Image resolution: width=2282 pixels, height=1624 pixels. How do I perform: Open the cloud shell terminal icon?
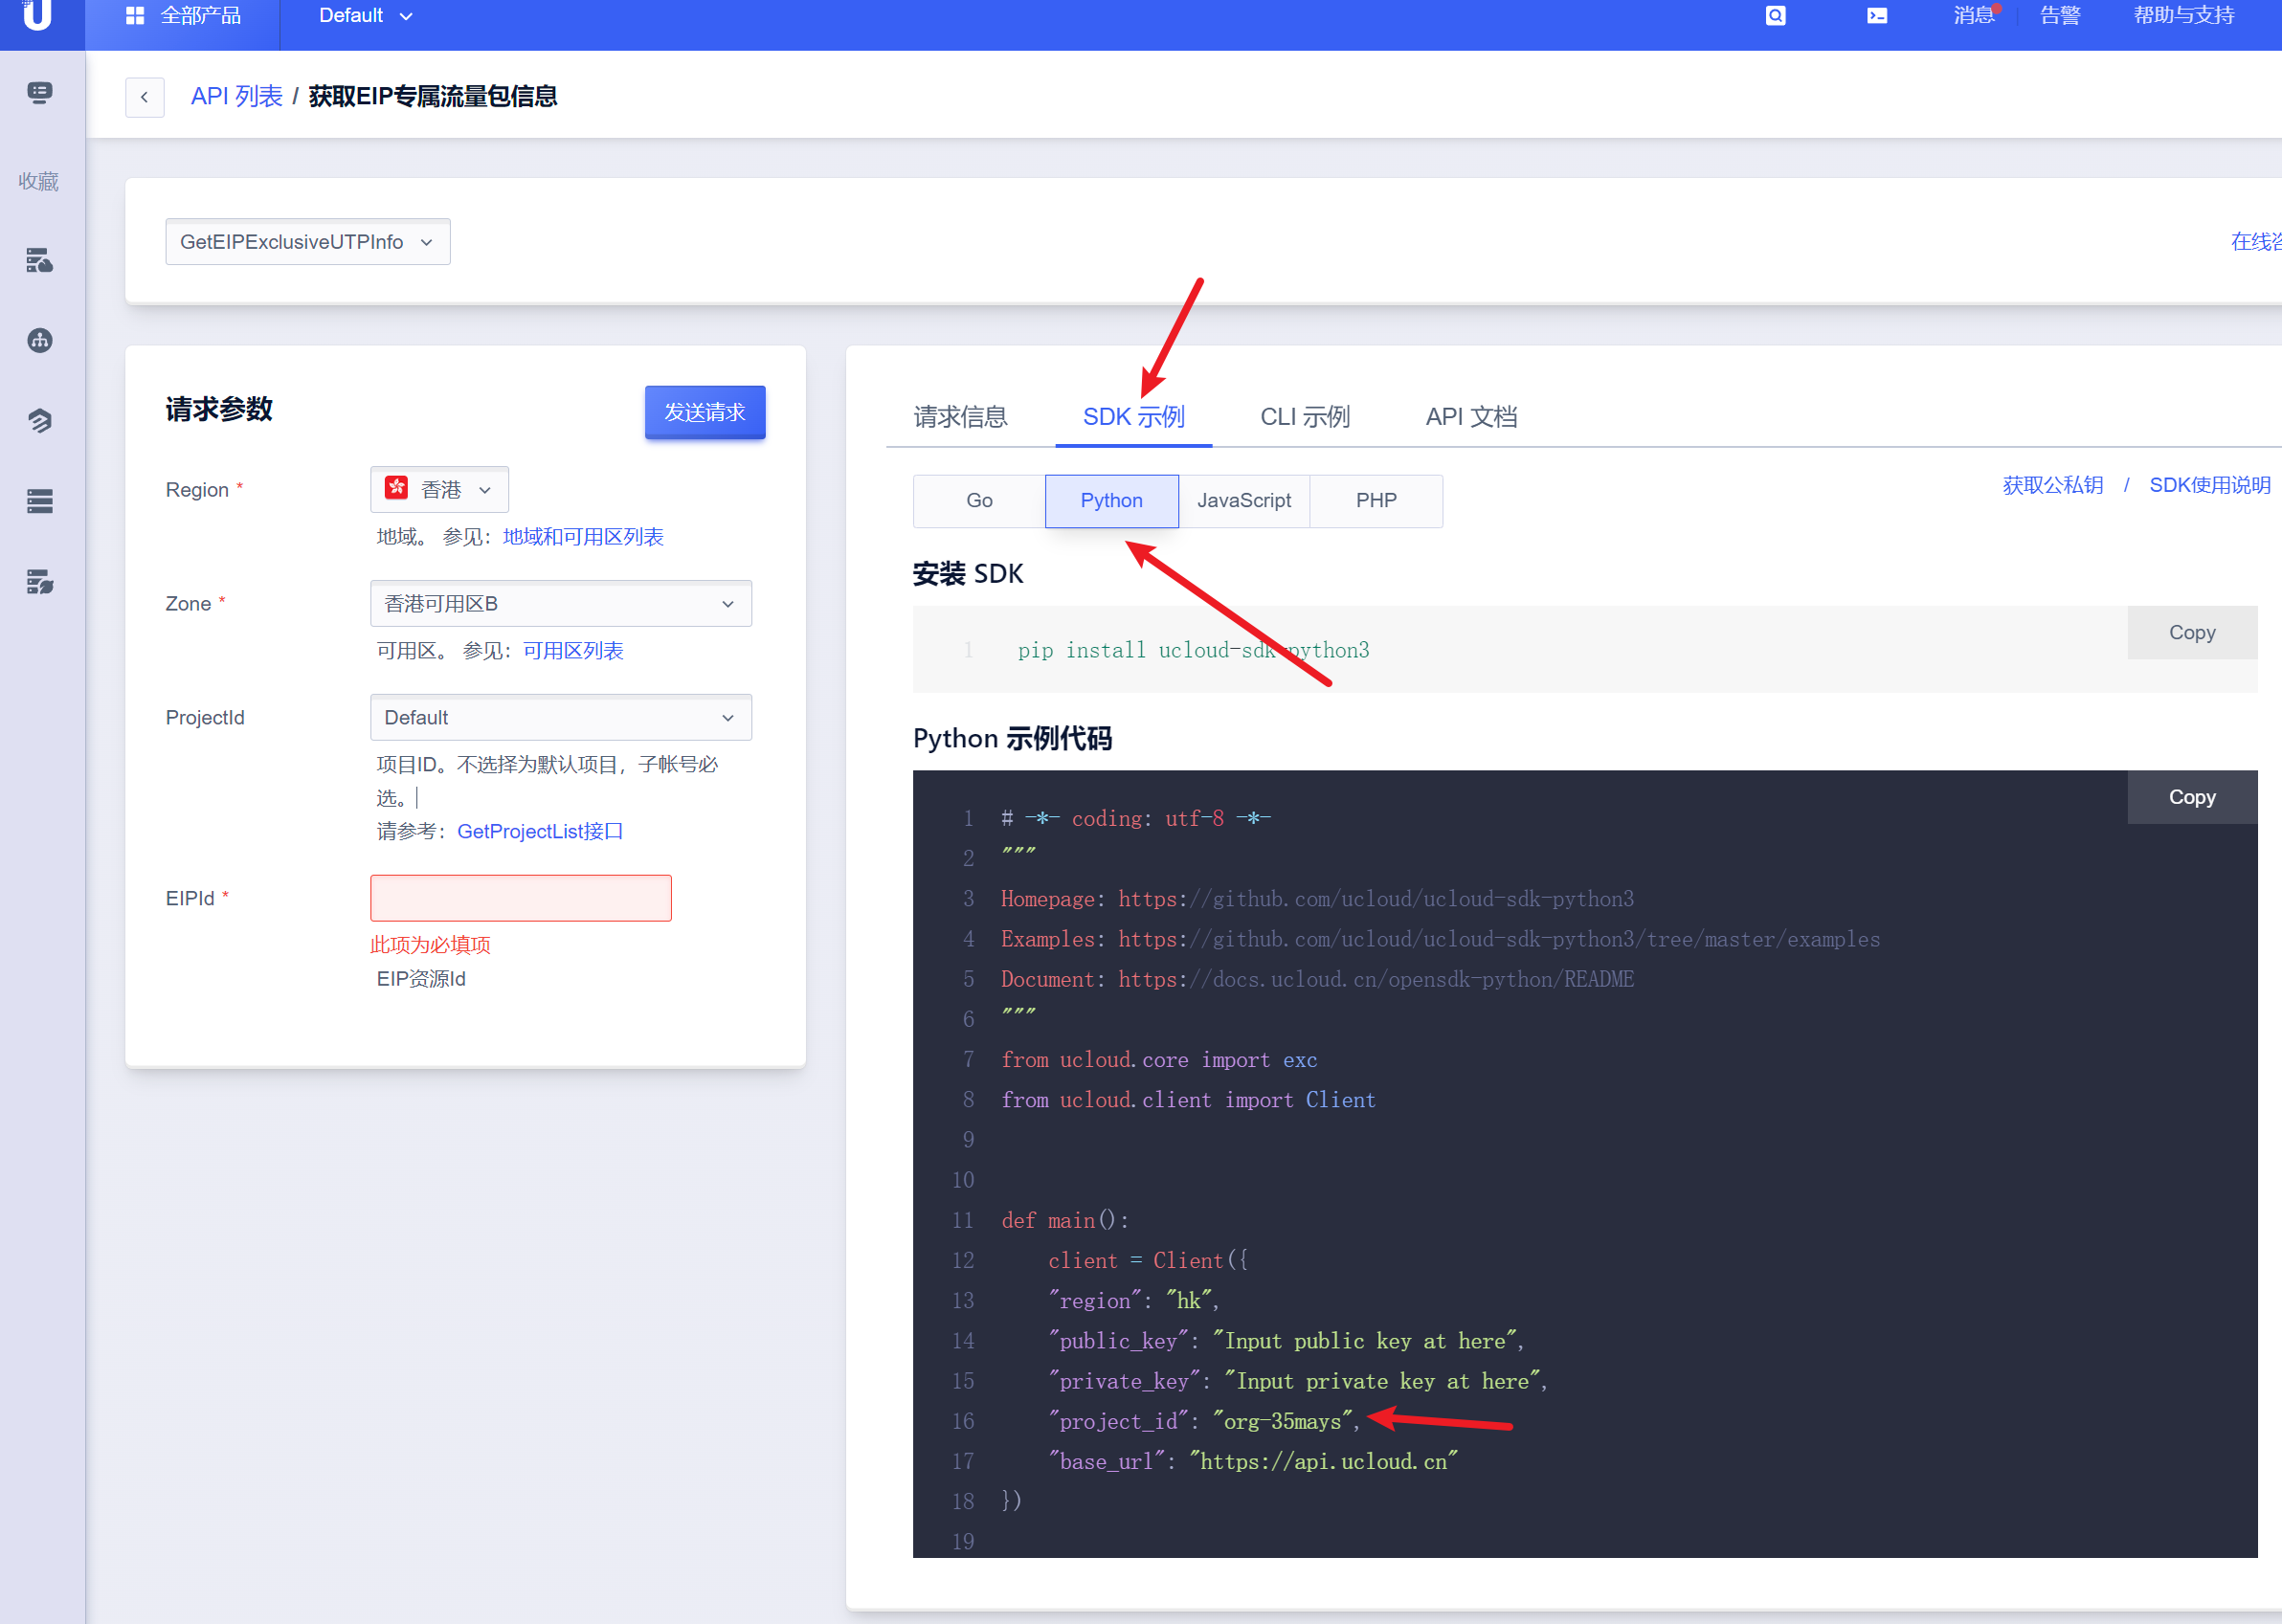tap(1877, 16)
